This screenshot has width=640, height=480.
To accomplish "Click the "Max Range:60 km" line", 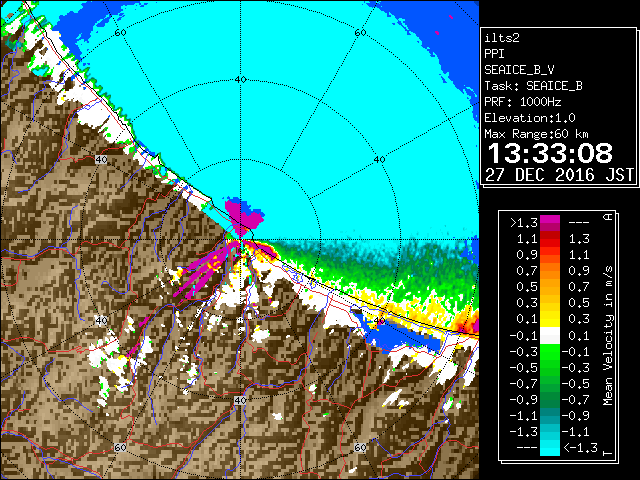I will 536,134.
